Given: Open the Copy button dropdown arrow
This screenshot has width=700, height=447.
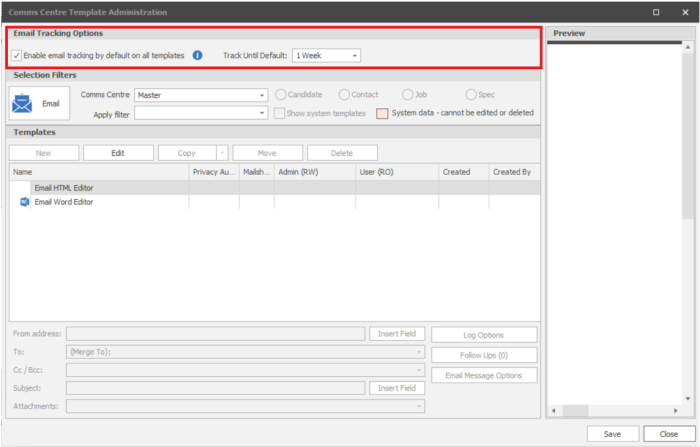Looking at the screenshot, I should point(221,153).
